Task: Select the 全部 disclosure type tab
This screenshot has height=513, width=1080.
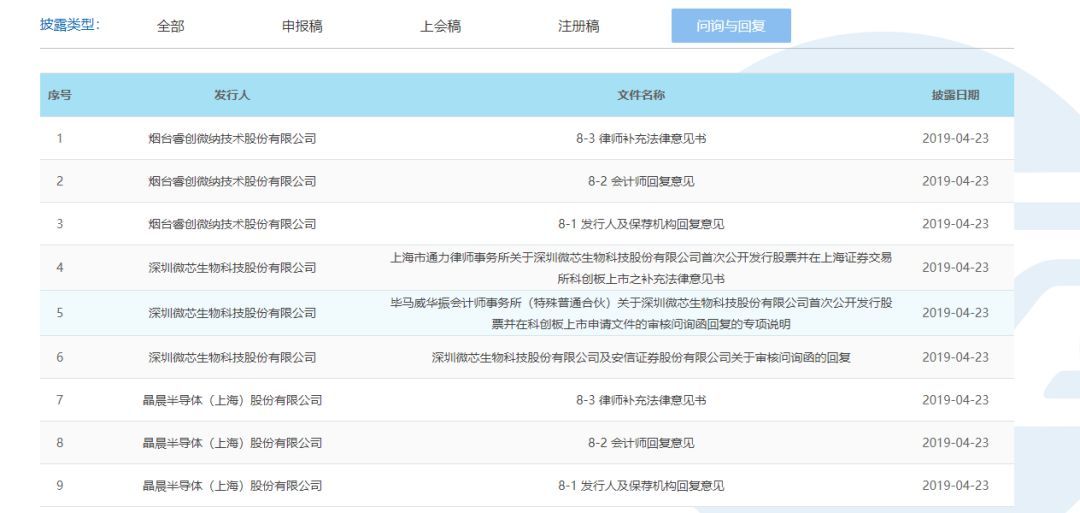Action: click(x=171, y=26)
